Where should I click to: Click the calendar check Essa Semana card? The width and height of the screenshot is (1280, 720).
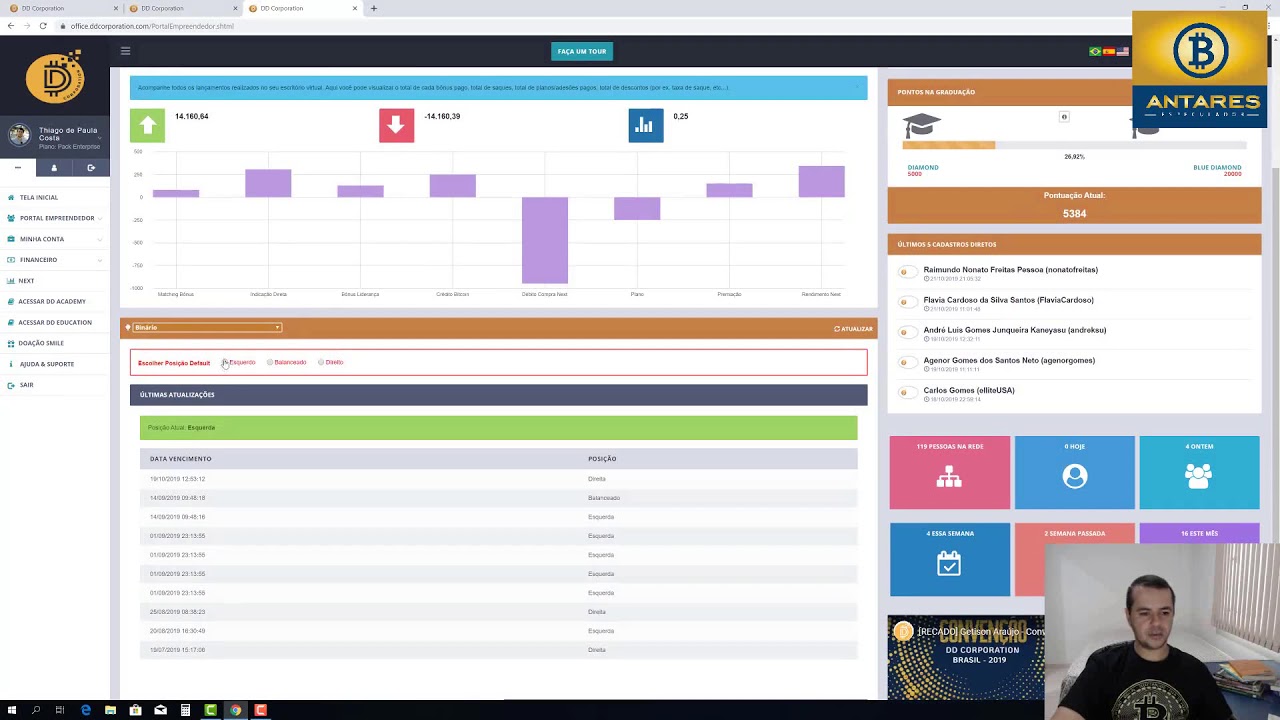pos(949,559)
